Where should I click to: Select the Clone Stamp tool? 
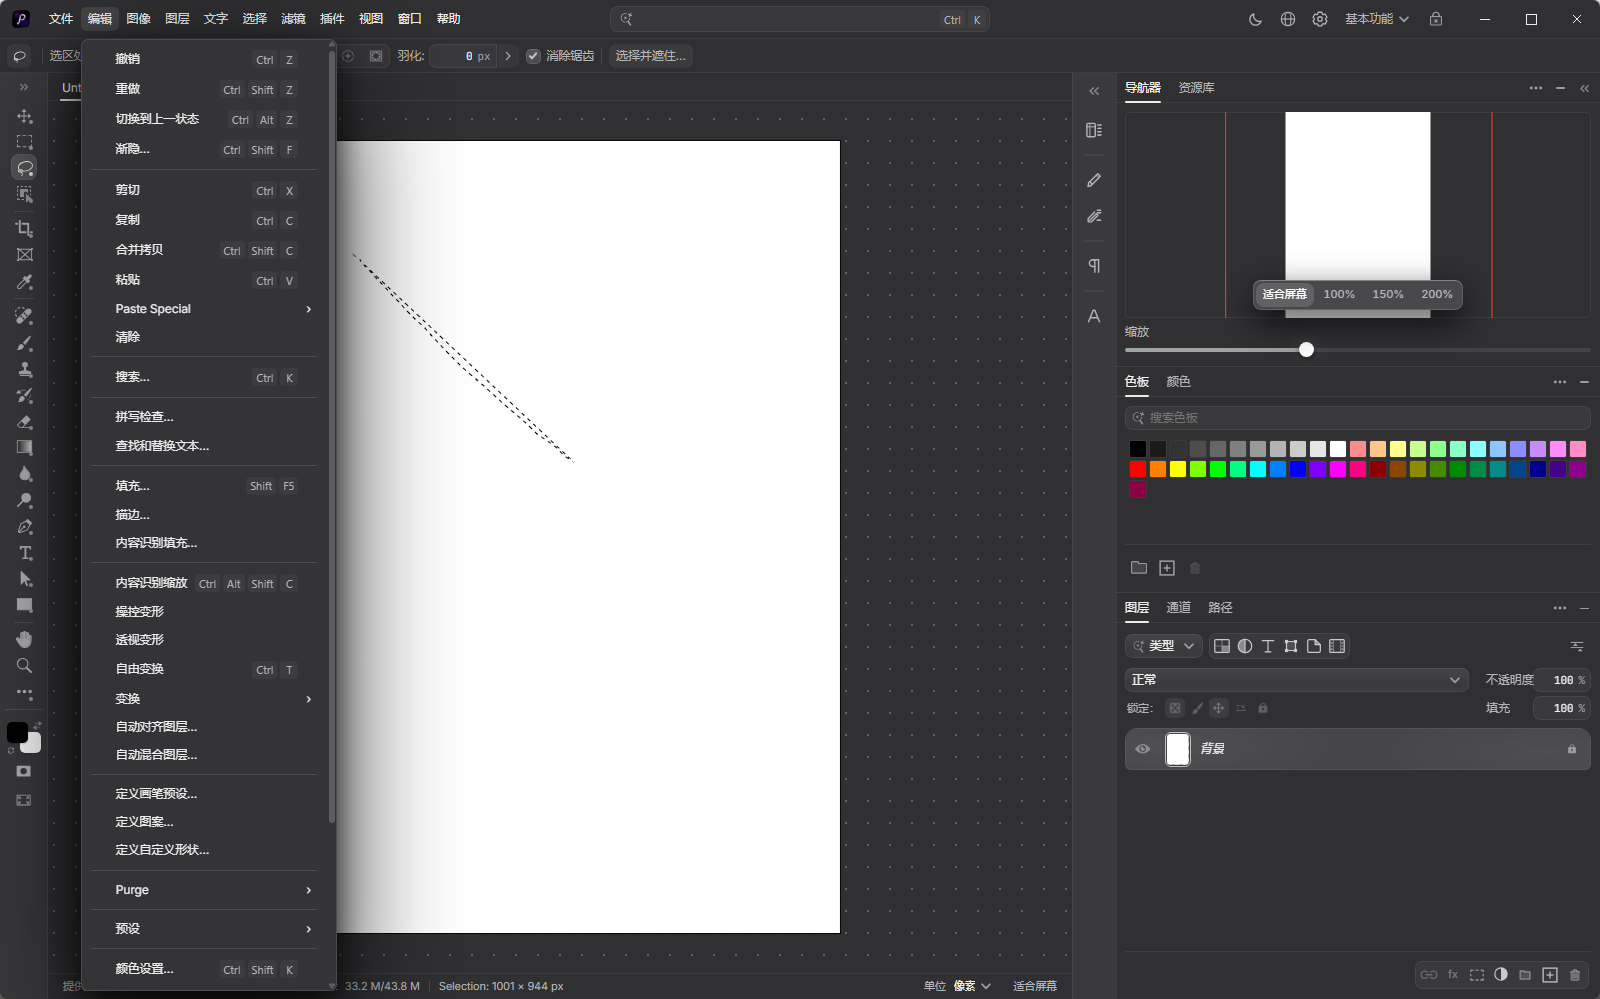tap(25, 369)
